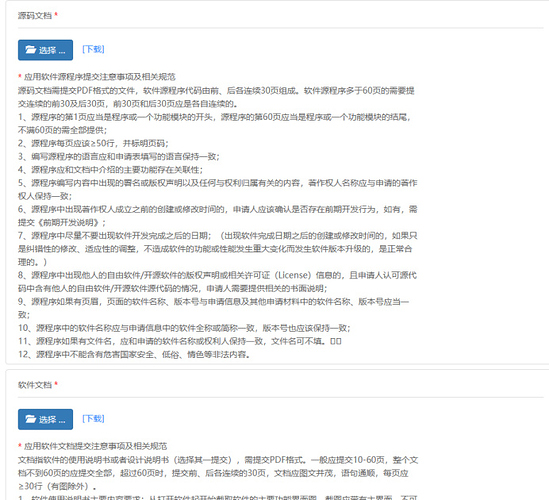
Task: Click the 源码文档 section heading
Action: tap(35, 15)
